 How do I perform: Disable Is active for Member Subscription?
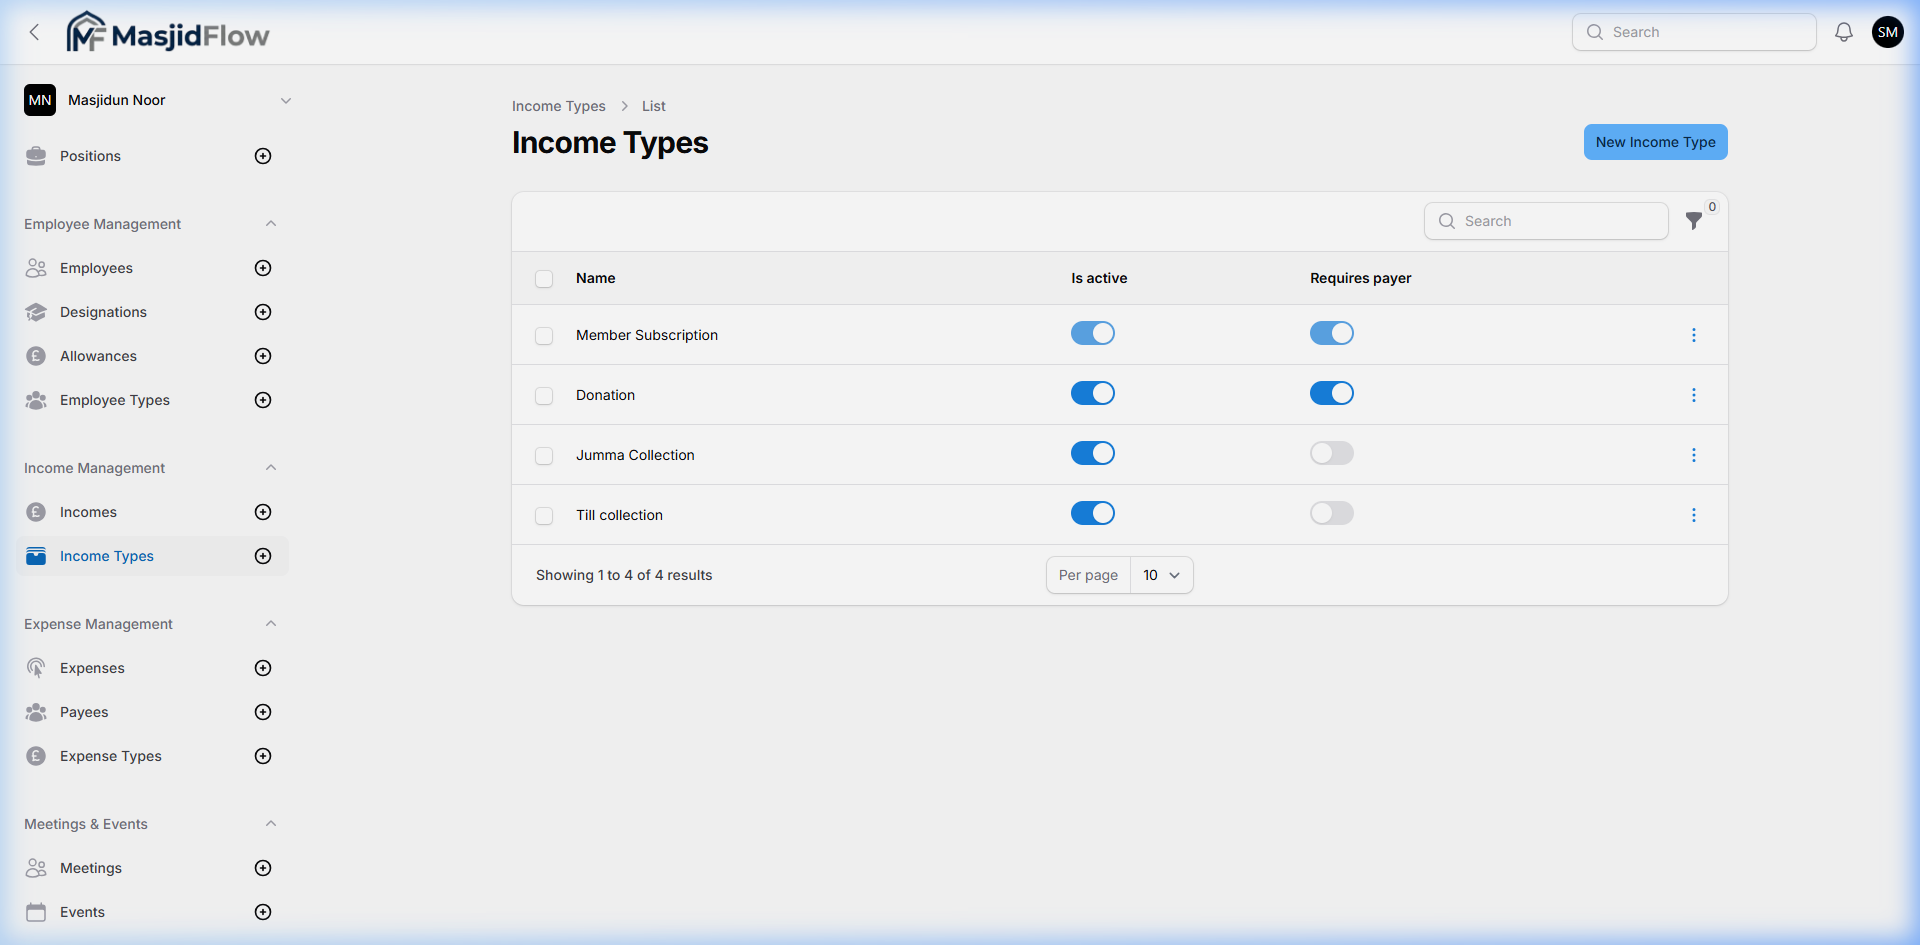coord(1092,333)
